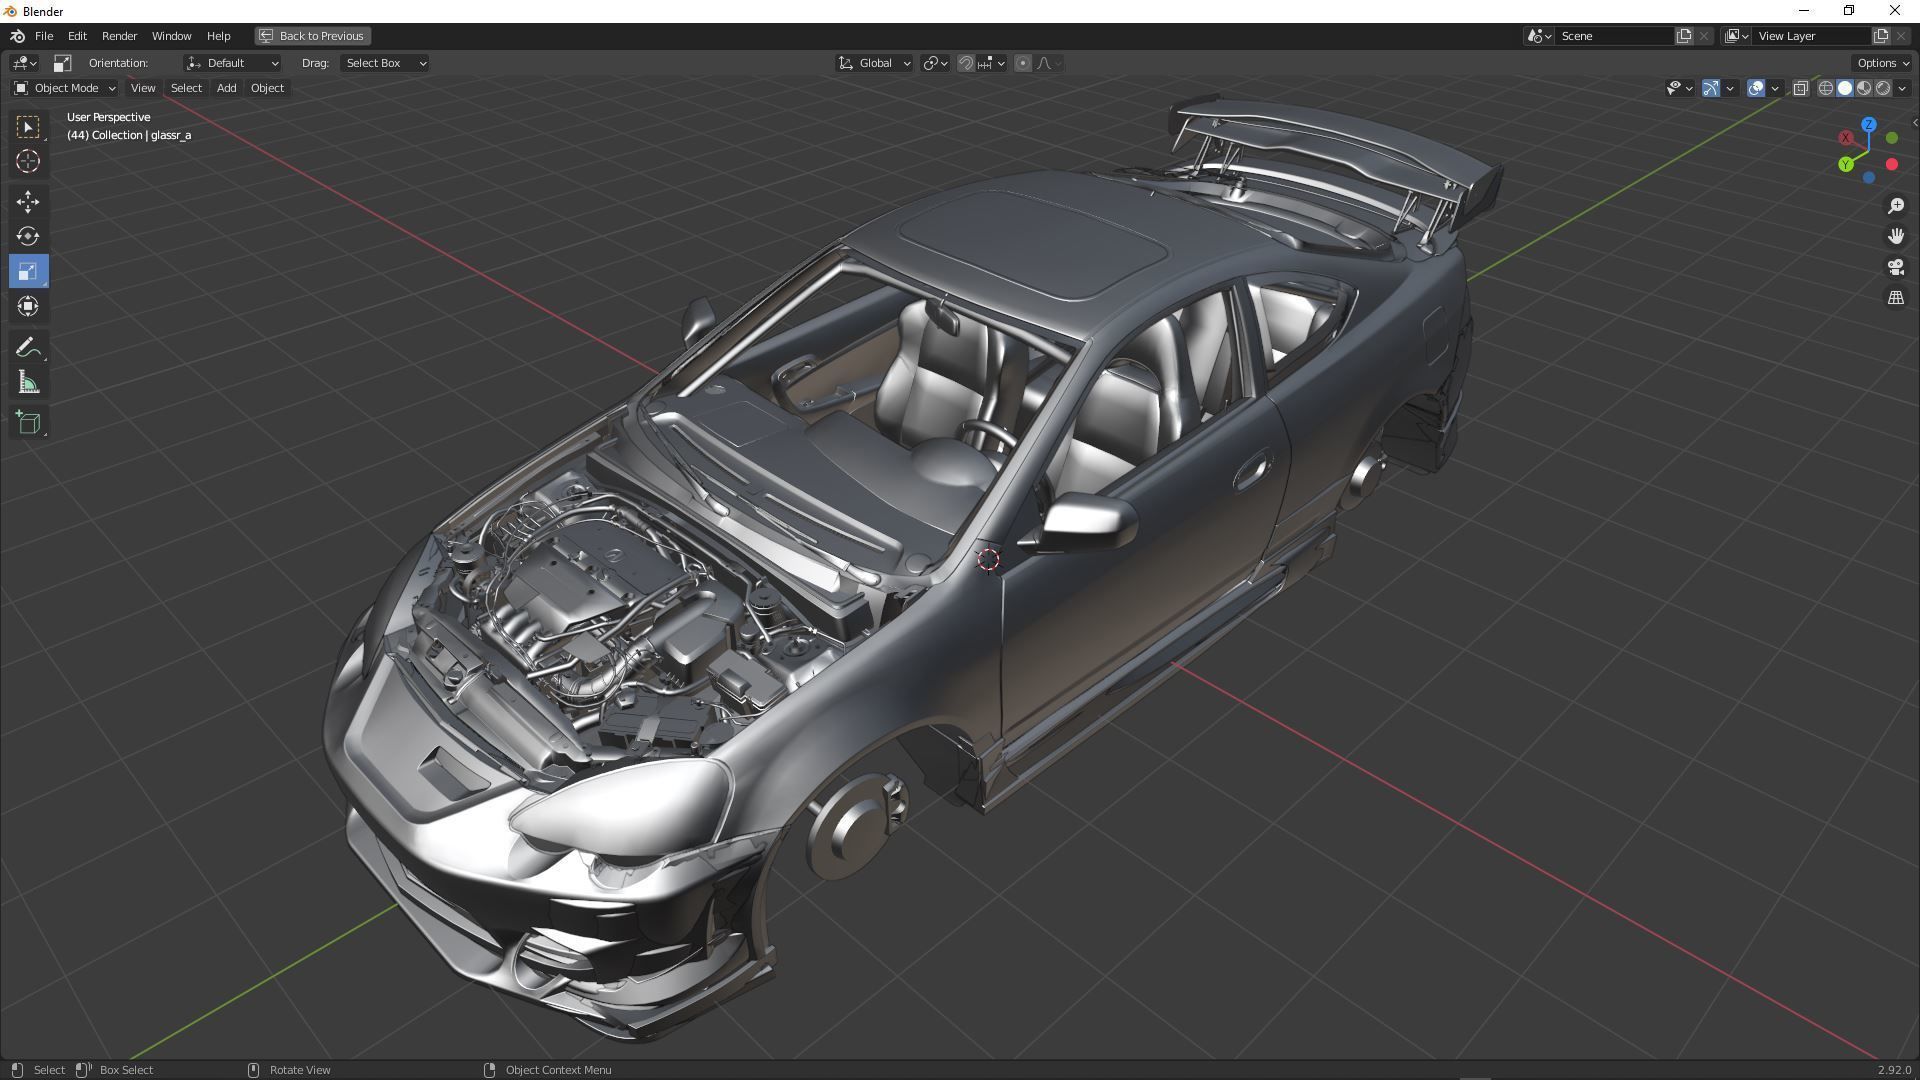This screenshot has height=1080, width=1920.
Task: Open the Render menu
Action: pos(119,36)
